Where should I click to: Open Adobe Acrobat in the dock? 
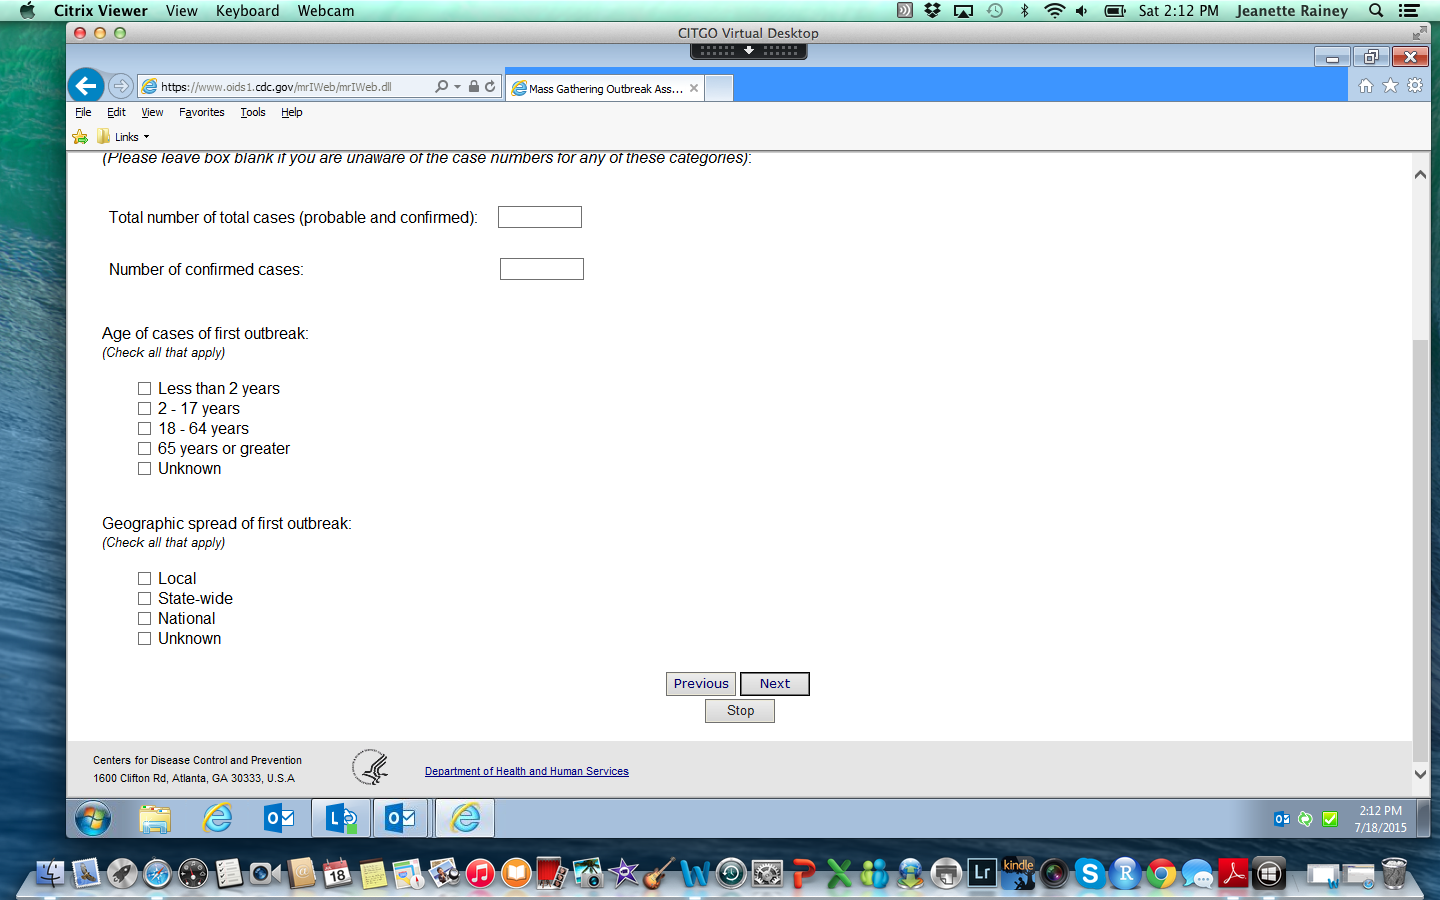coord(1233,874)
